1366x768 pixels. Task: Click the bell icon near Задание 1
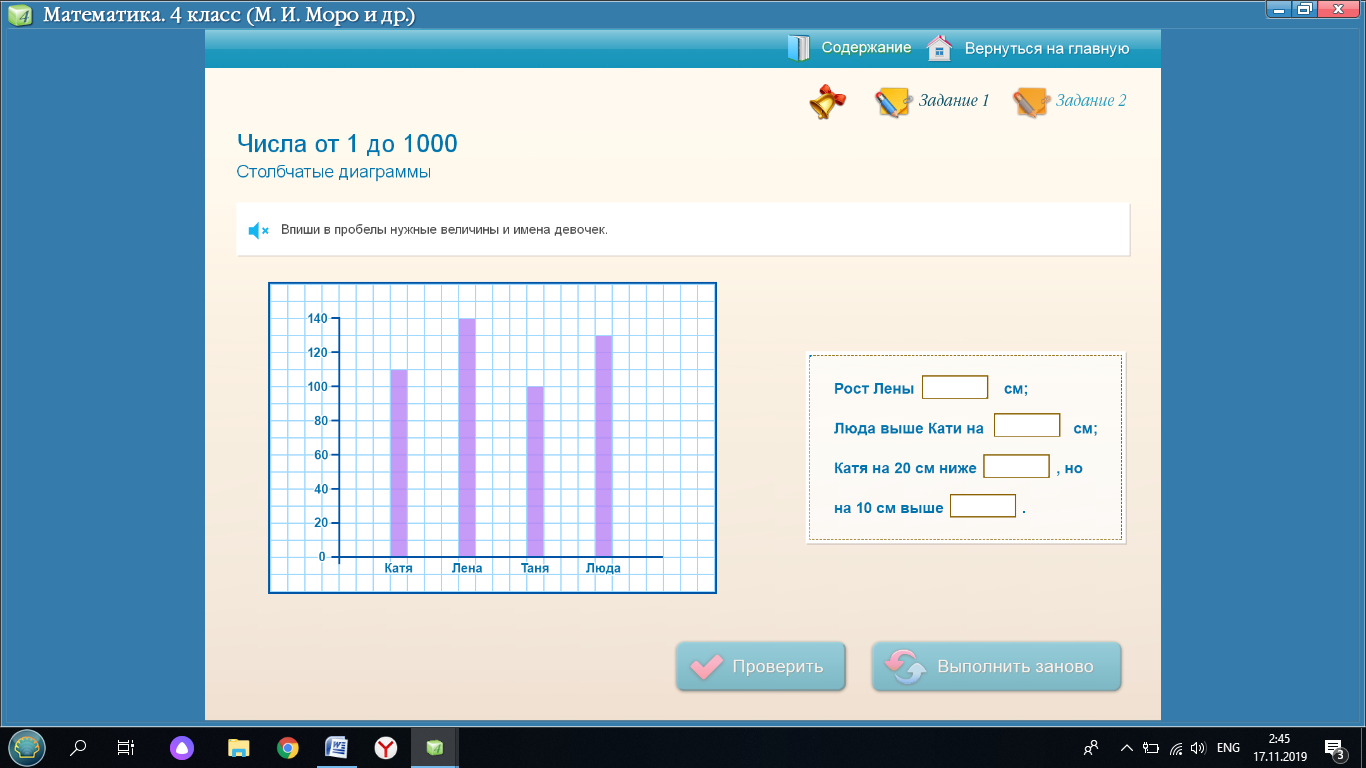click(x=827, y=101)
